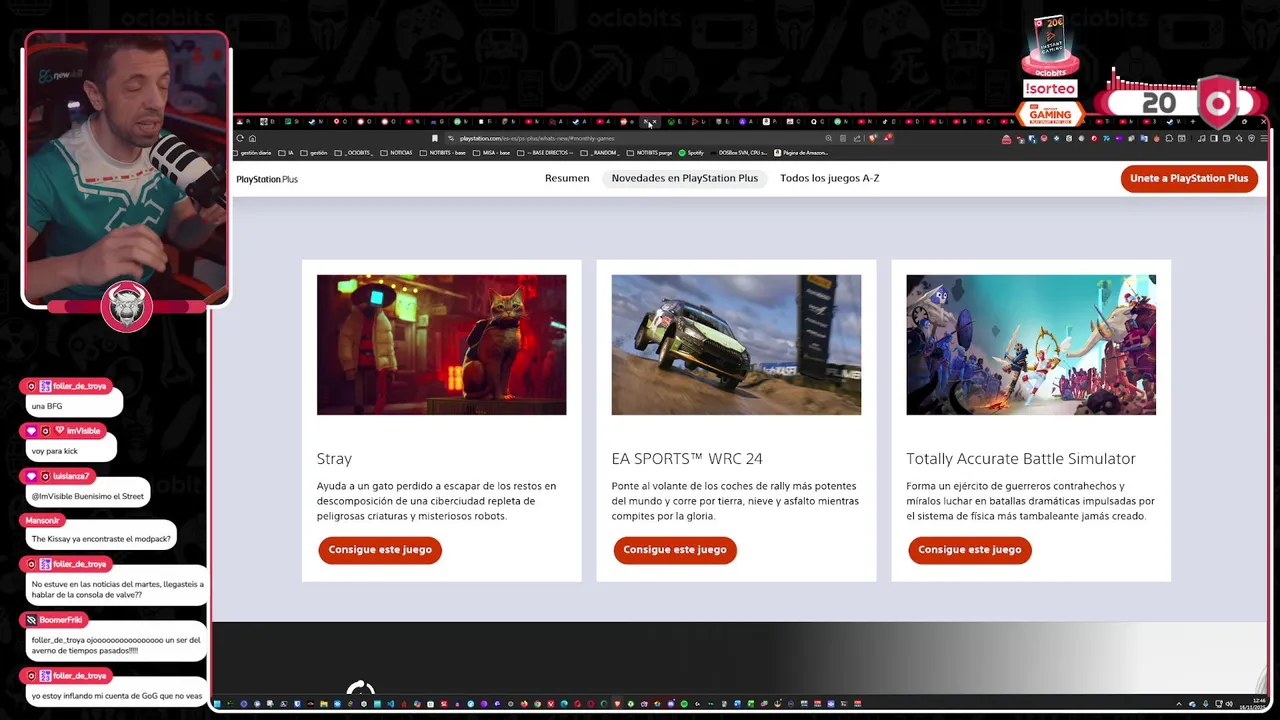Click the 'EA SPORTS™ WRC 24' title

click(x=687, y=458)
